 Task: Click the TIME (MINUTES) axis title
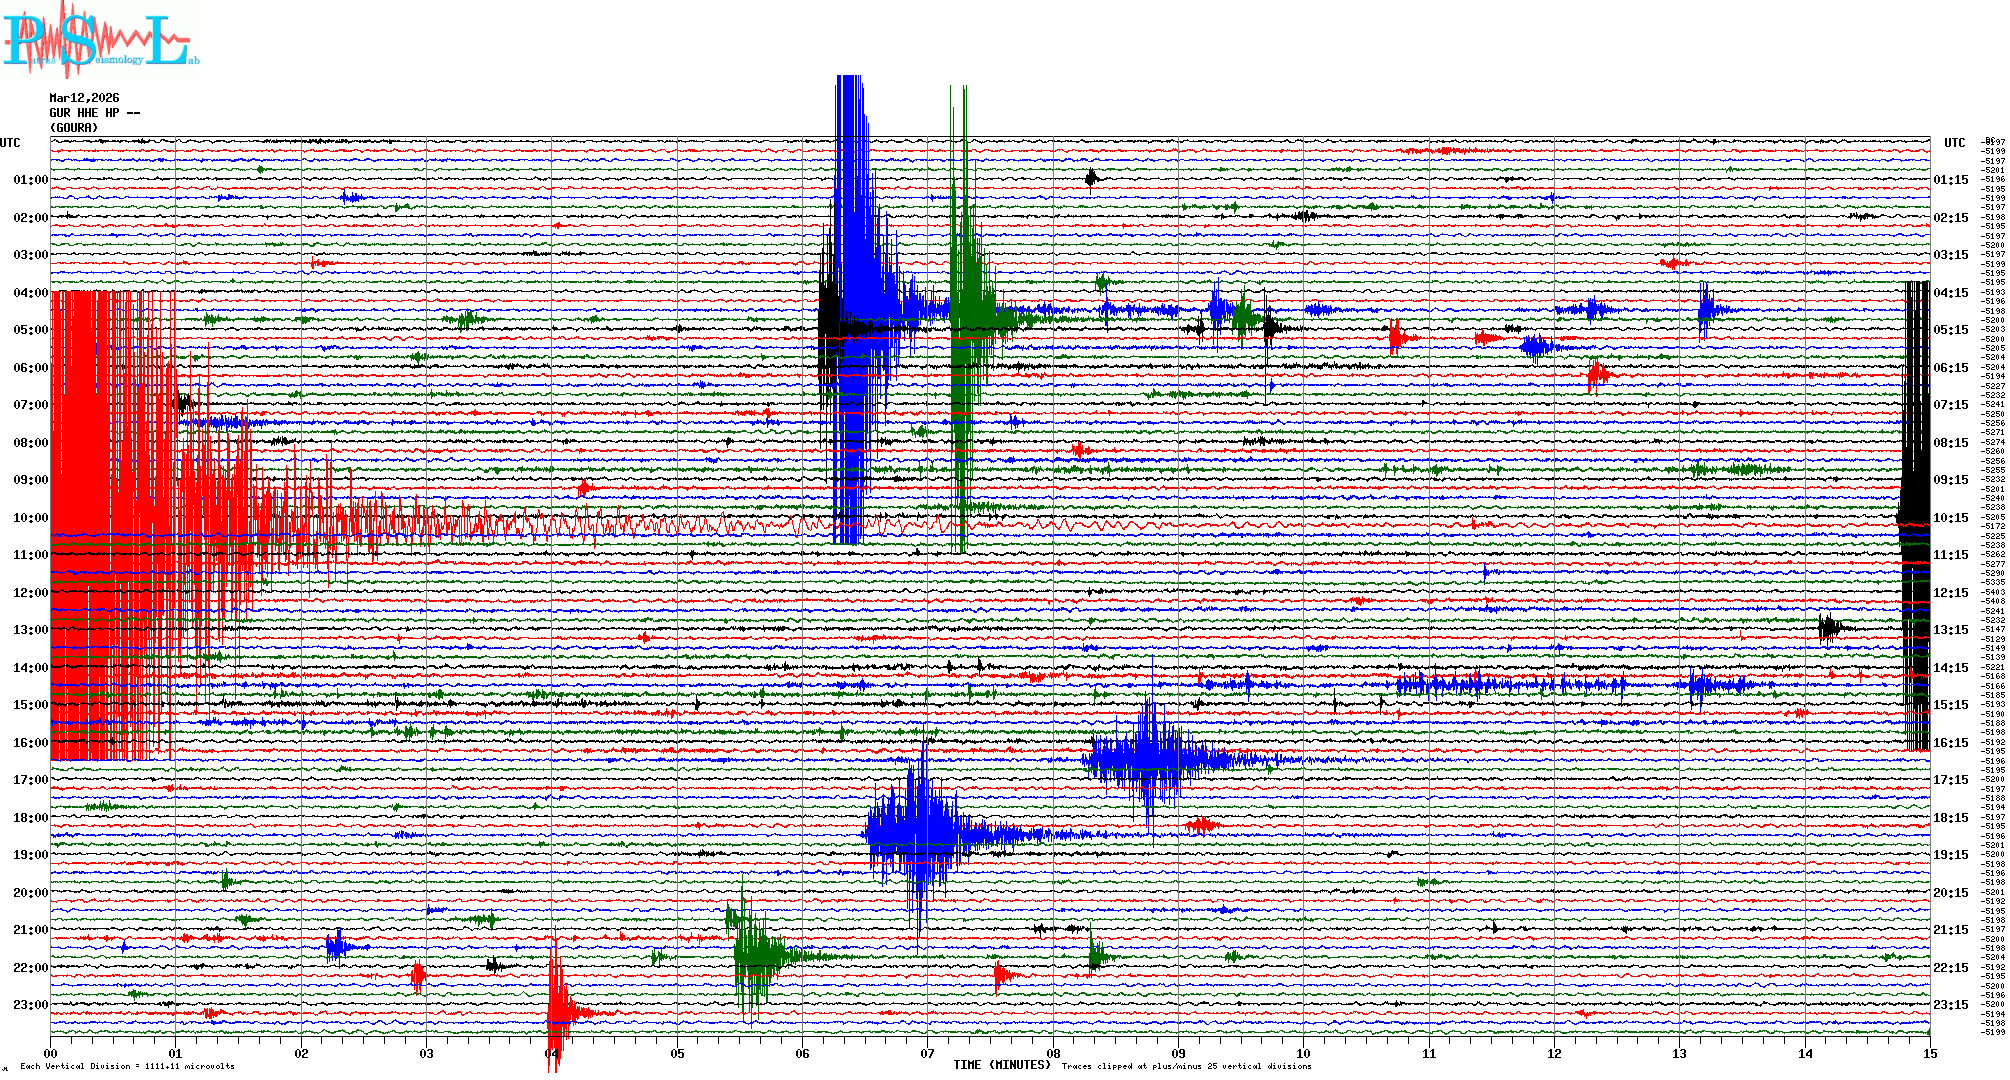pos(1001,1065)
